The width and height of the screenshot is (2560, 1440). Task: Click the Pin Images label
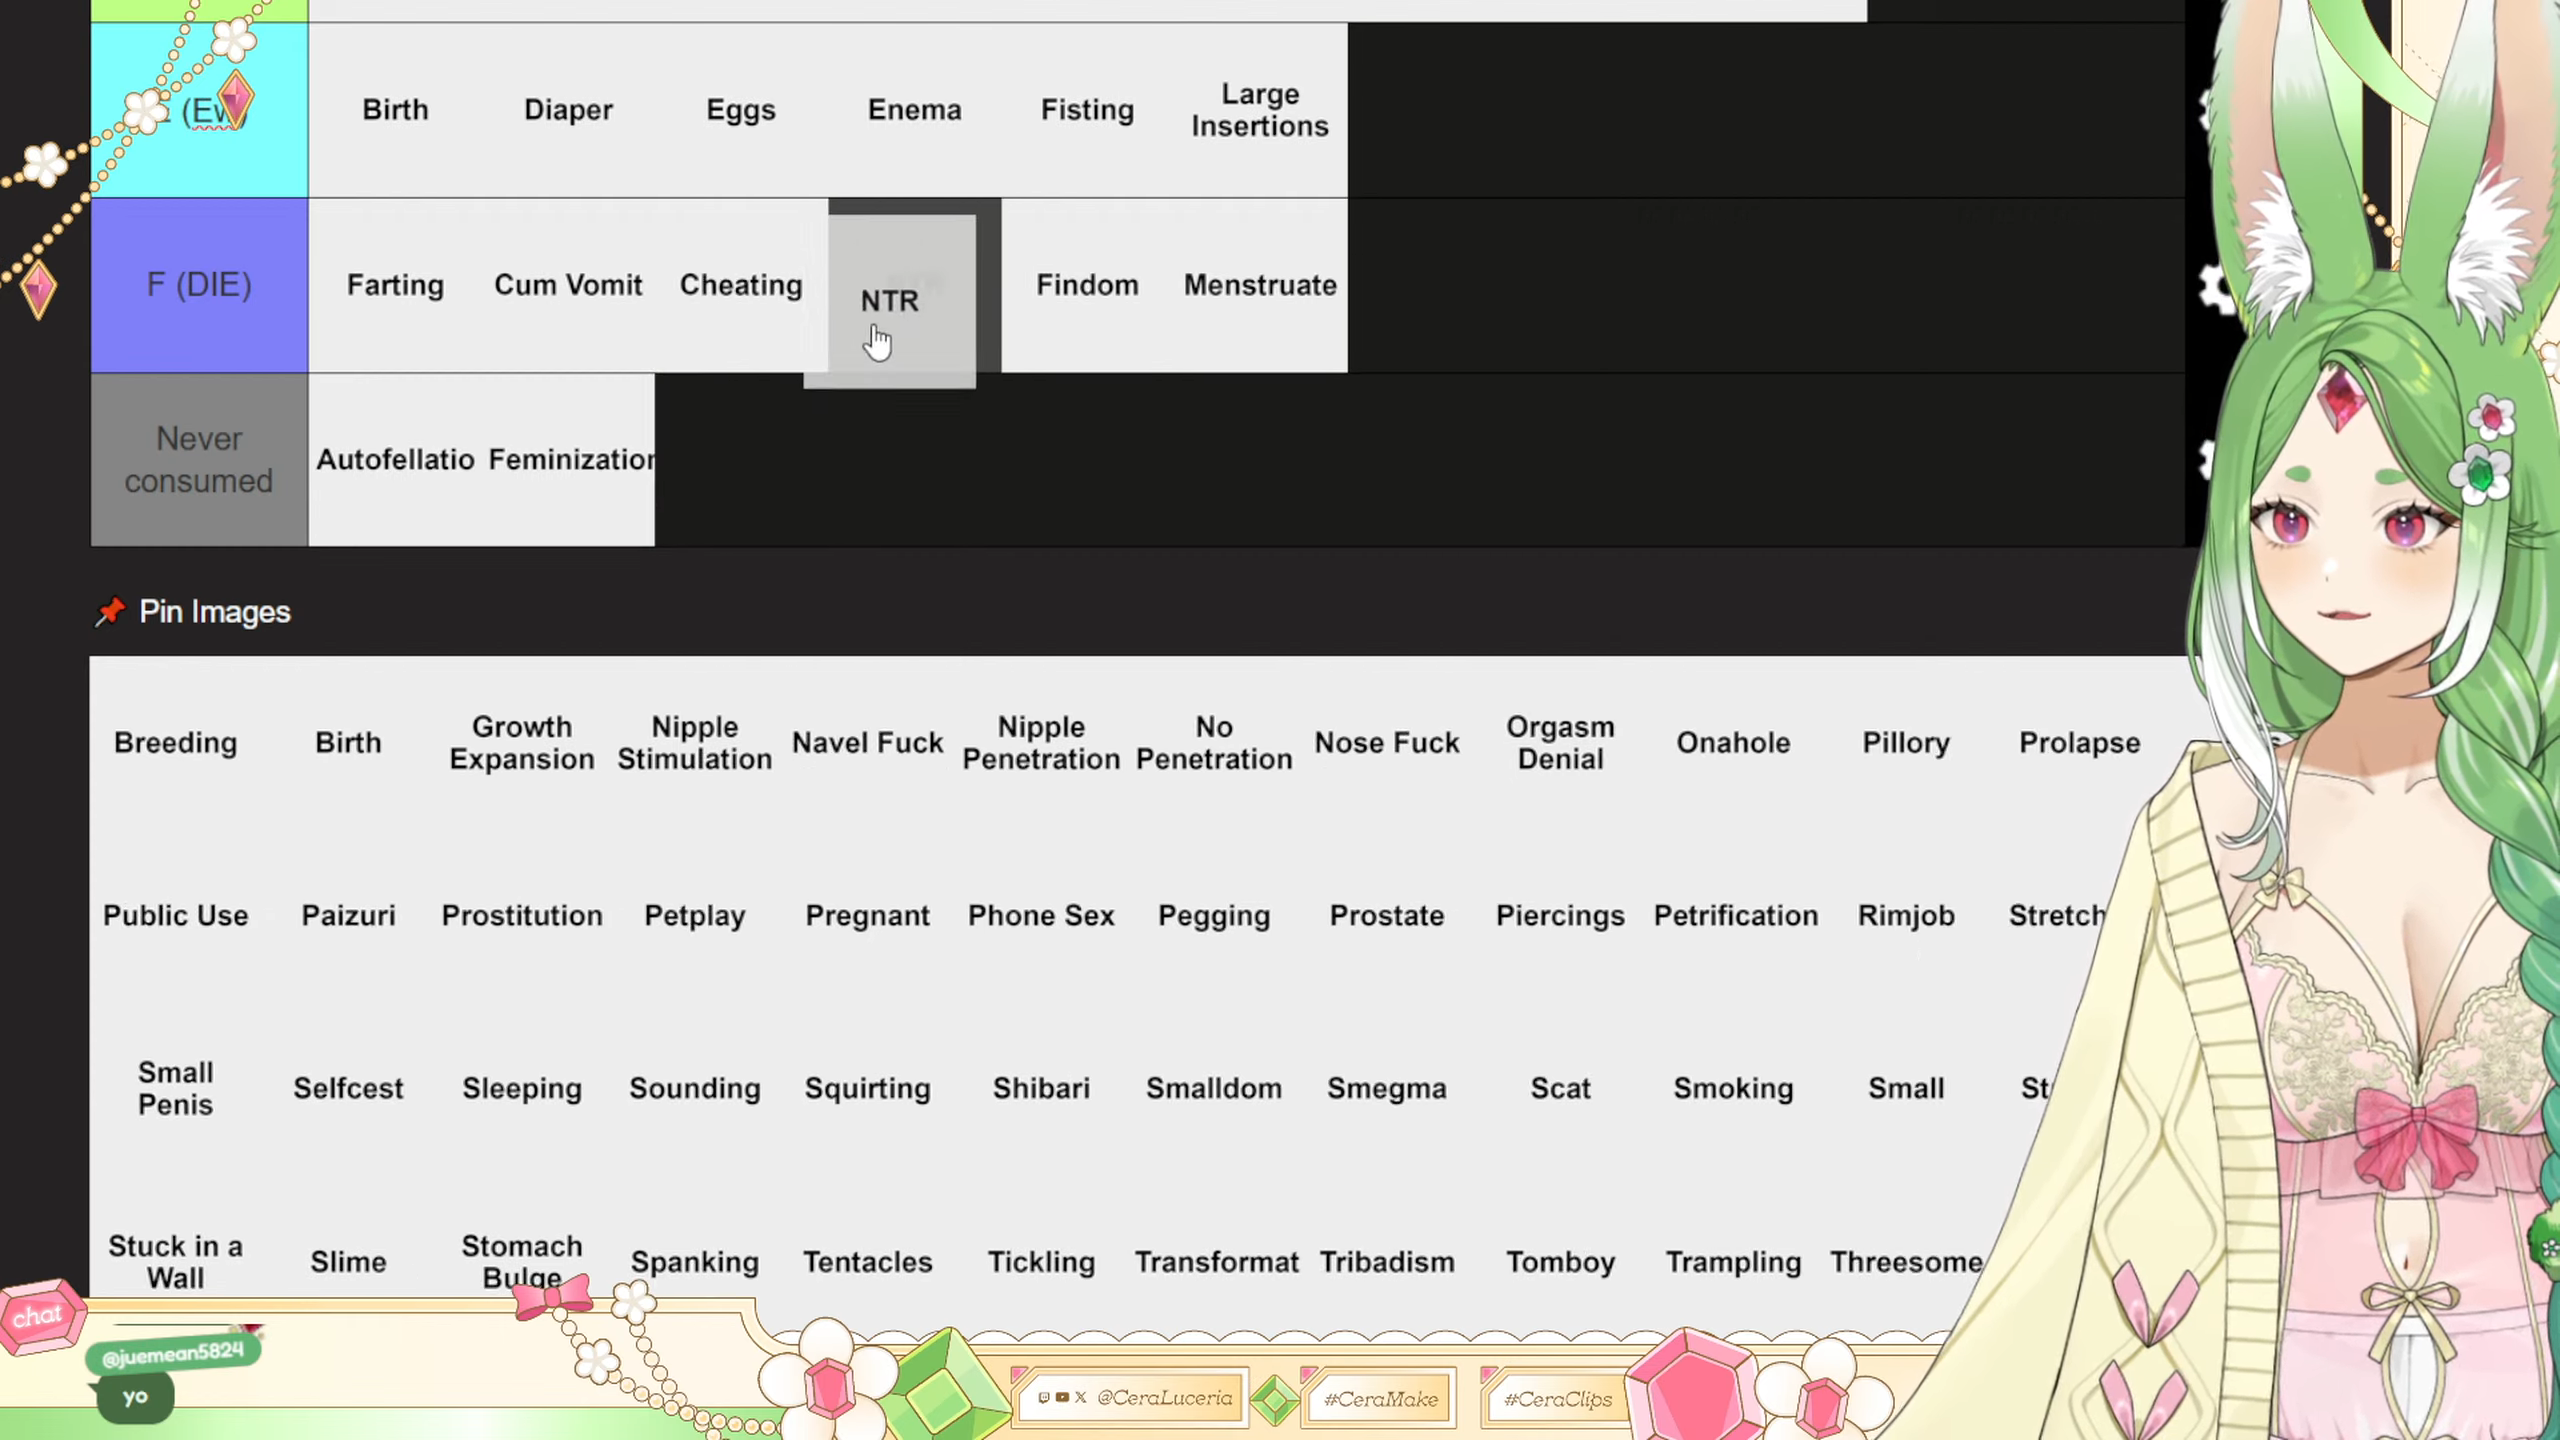214,611
